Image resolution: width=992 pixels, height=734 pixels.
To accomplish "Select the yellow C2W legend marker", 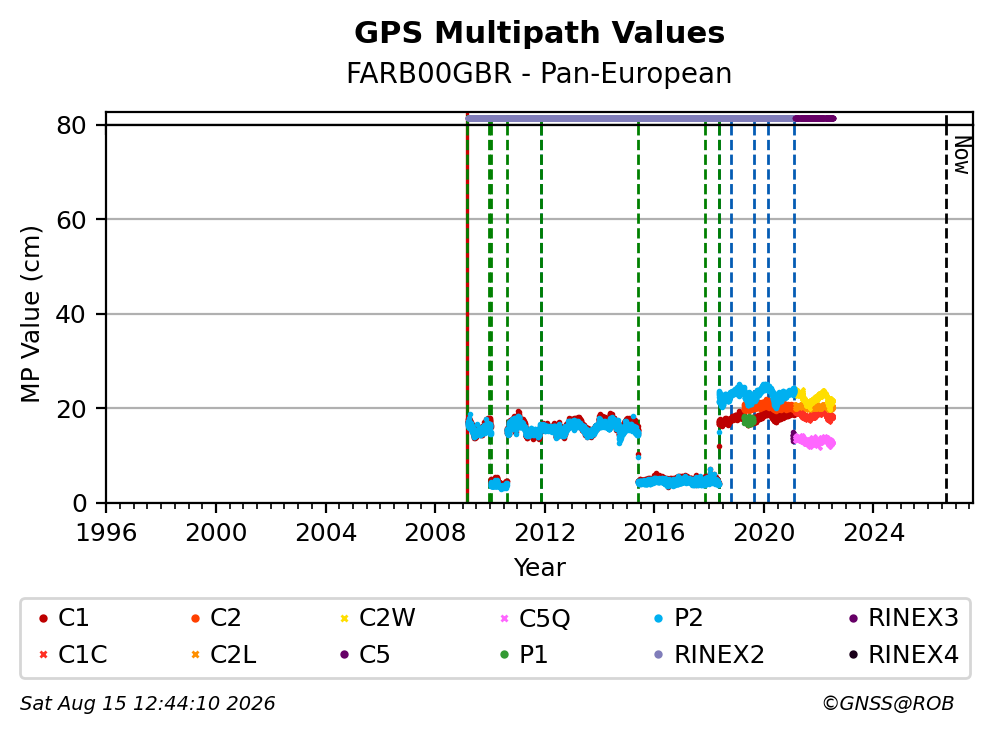I will (x=344, y=618).
